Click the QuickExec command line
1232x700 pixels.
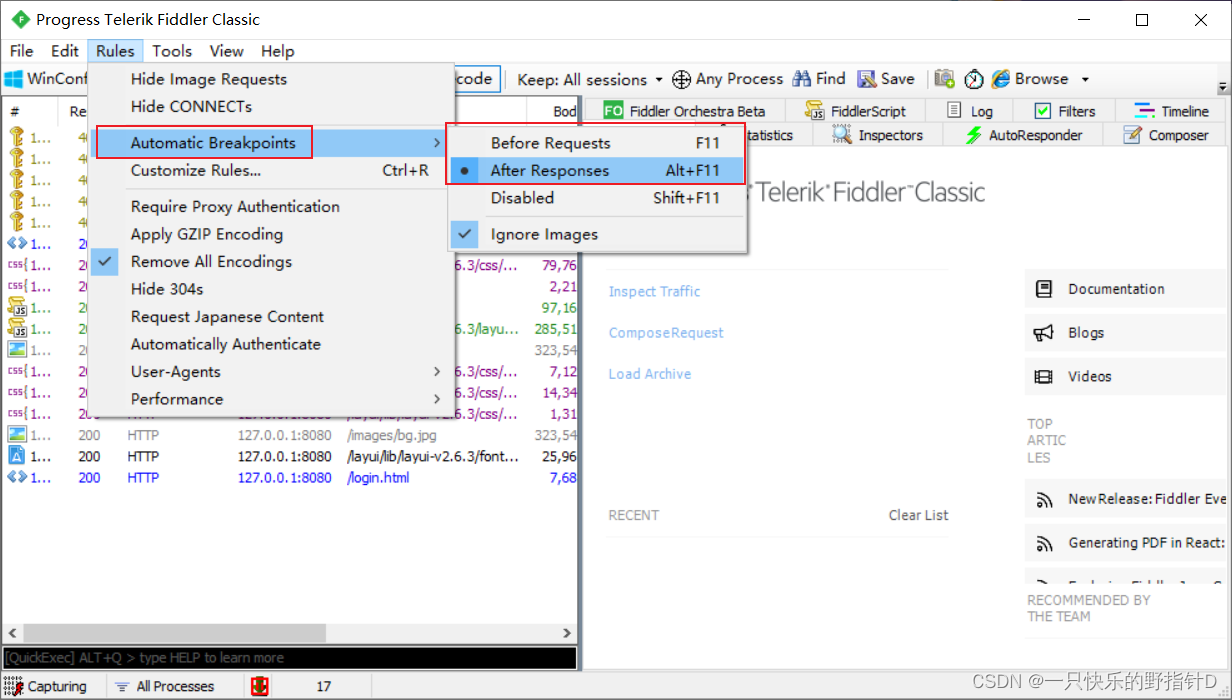point(290,657)
